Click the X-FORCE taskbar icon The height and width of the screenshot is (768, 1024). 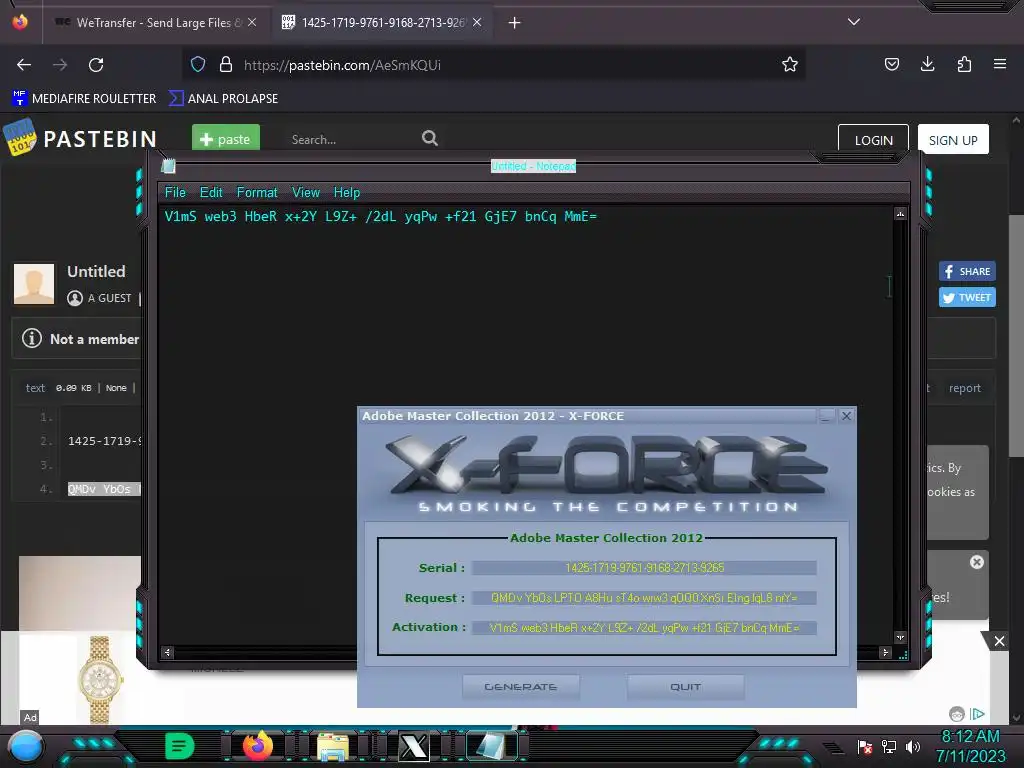click(x=413, y=747)
